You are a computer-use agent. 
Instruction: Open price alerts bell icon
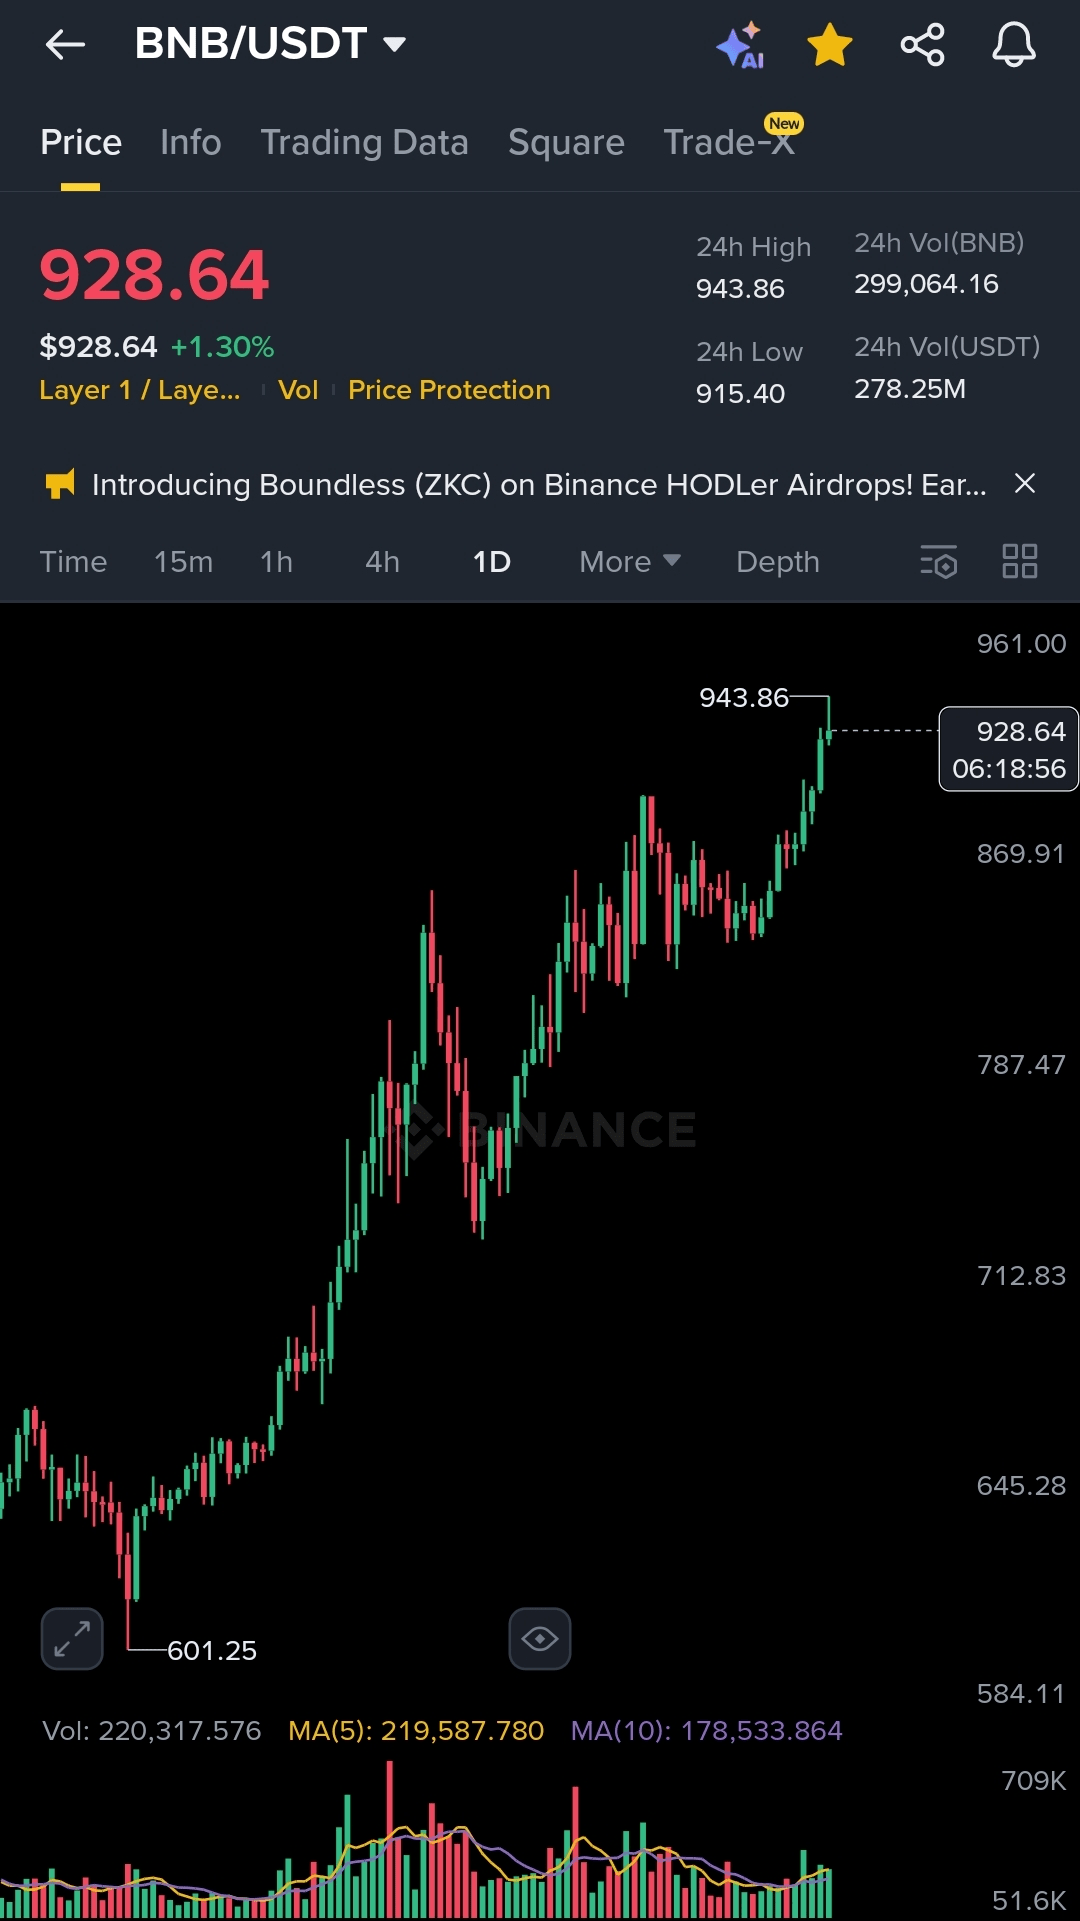(1013, 45)
